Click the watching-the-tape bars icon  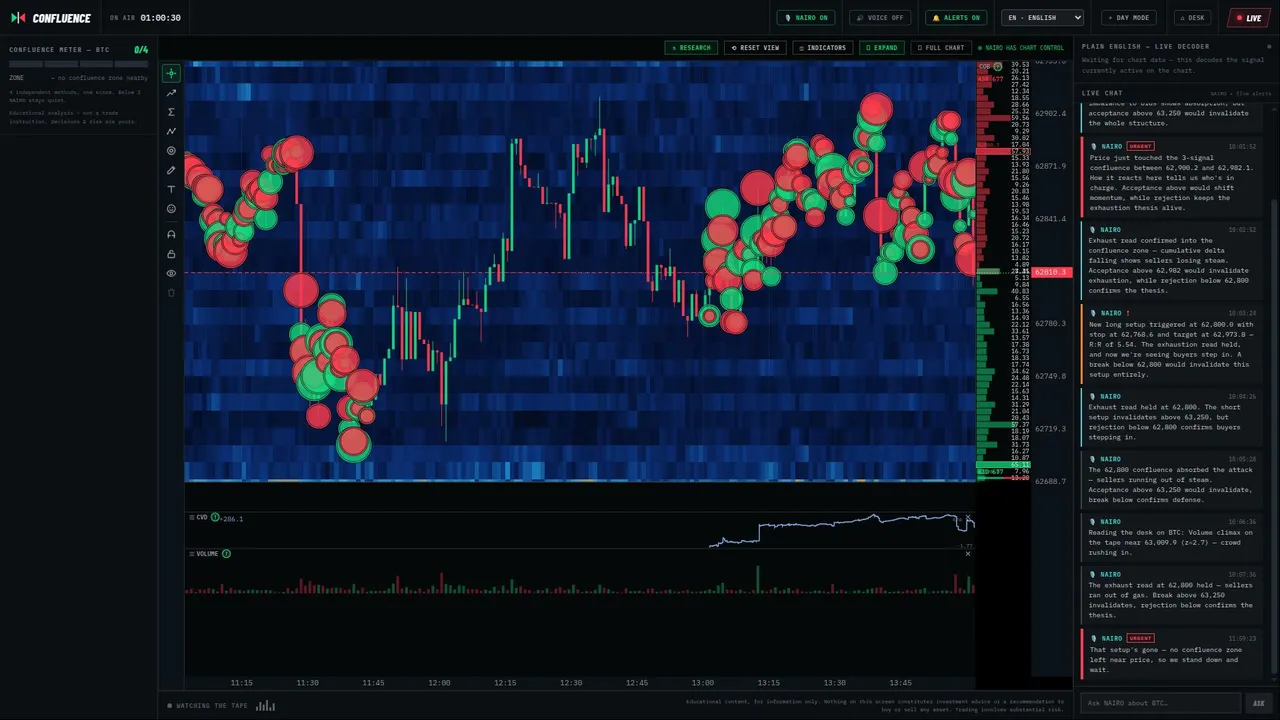[265, 705]
